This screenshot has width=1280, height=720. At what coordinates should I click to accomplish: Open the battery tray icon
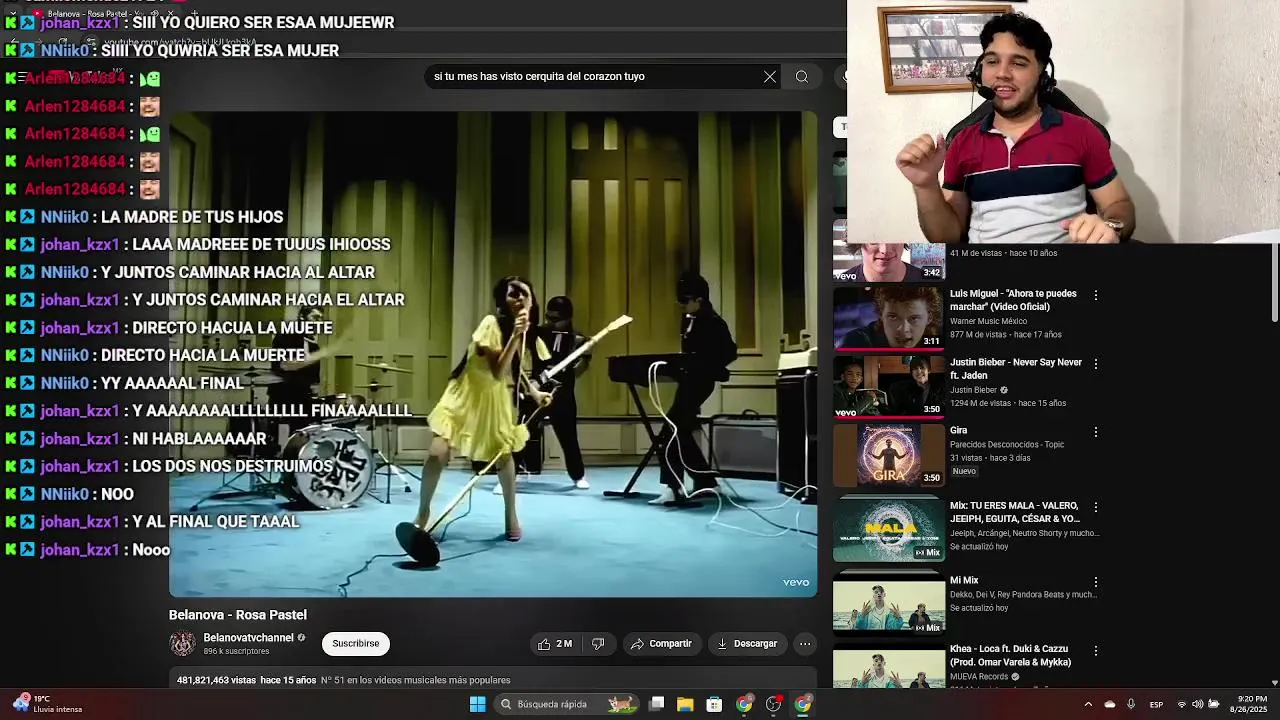1214,704
